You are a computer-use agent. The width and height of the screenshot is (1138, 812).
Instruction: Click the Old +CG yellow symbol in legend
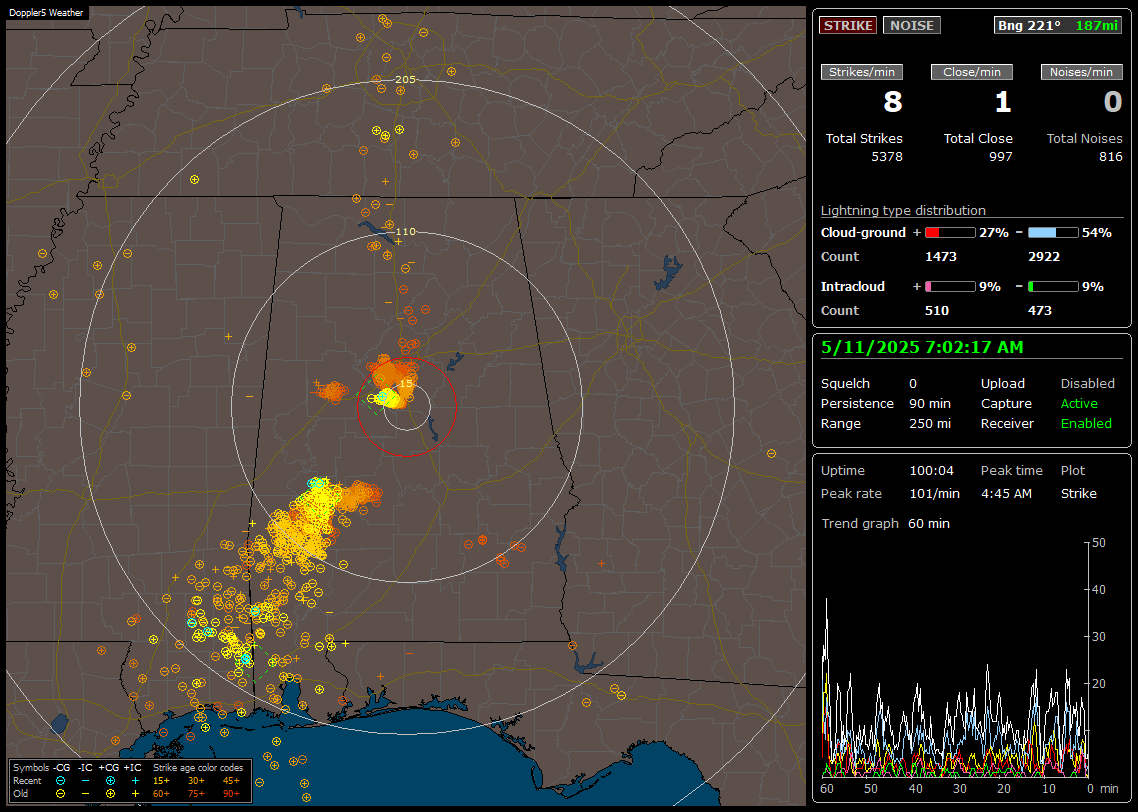click(110, 794)
